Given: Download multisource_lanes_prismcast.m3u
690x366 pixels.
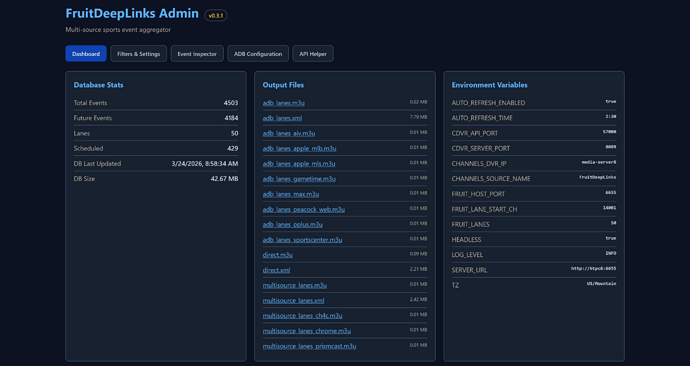Looking at the screenshot, I should point(309,346).
